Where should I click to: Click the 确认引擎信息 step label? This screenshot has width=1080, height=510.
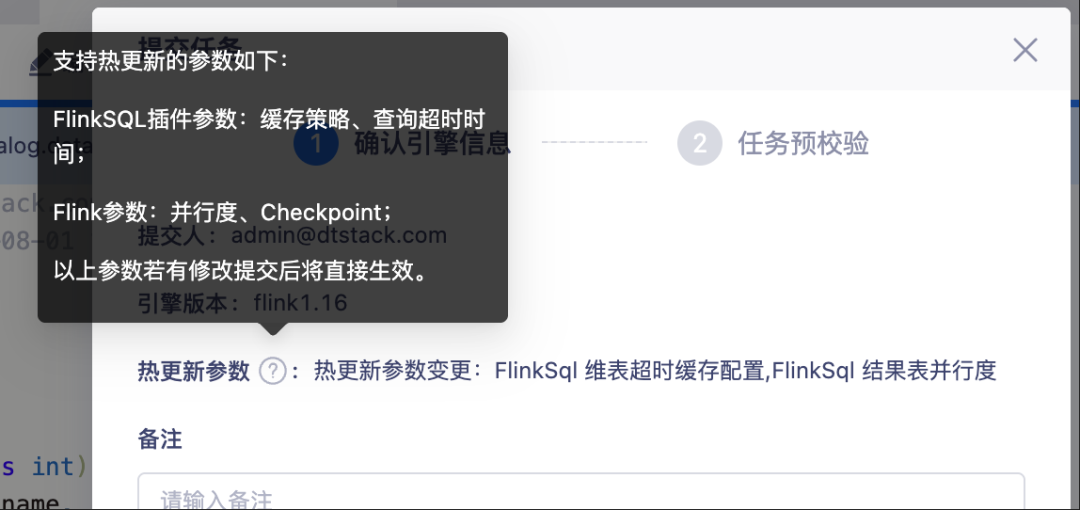point(433,143)
